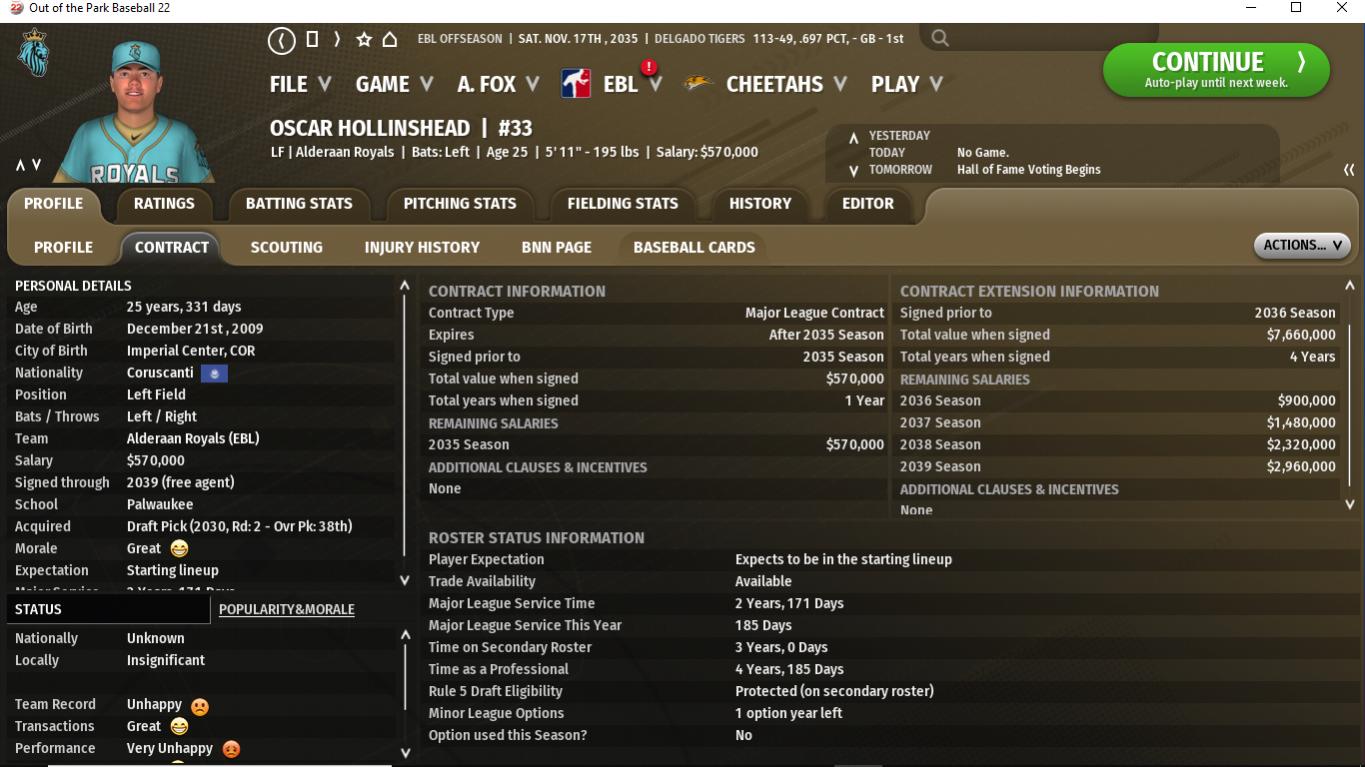Open the GAME menu dropdown
Screen dimensions: 1365x767
click(x=395, y=84)
